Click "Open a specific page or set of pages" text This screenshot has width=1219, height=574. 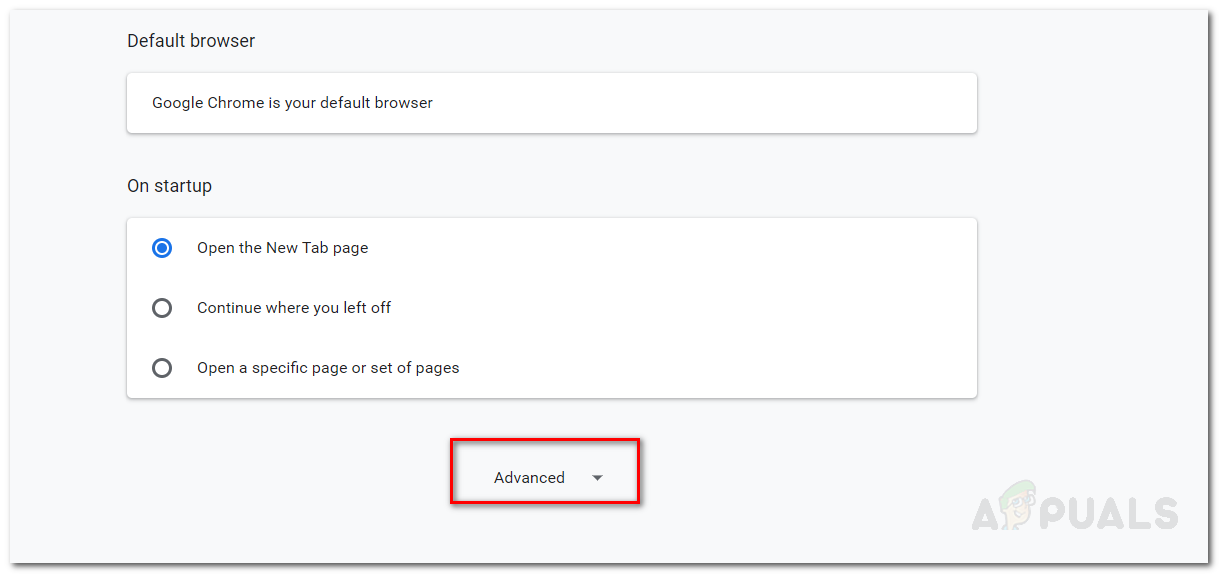328,368
